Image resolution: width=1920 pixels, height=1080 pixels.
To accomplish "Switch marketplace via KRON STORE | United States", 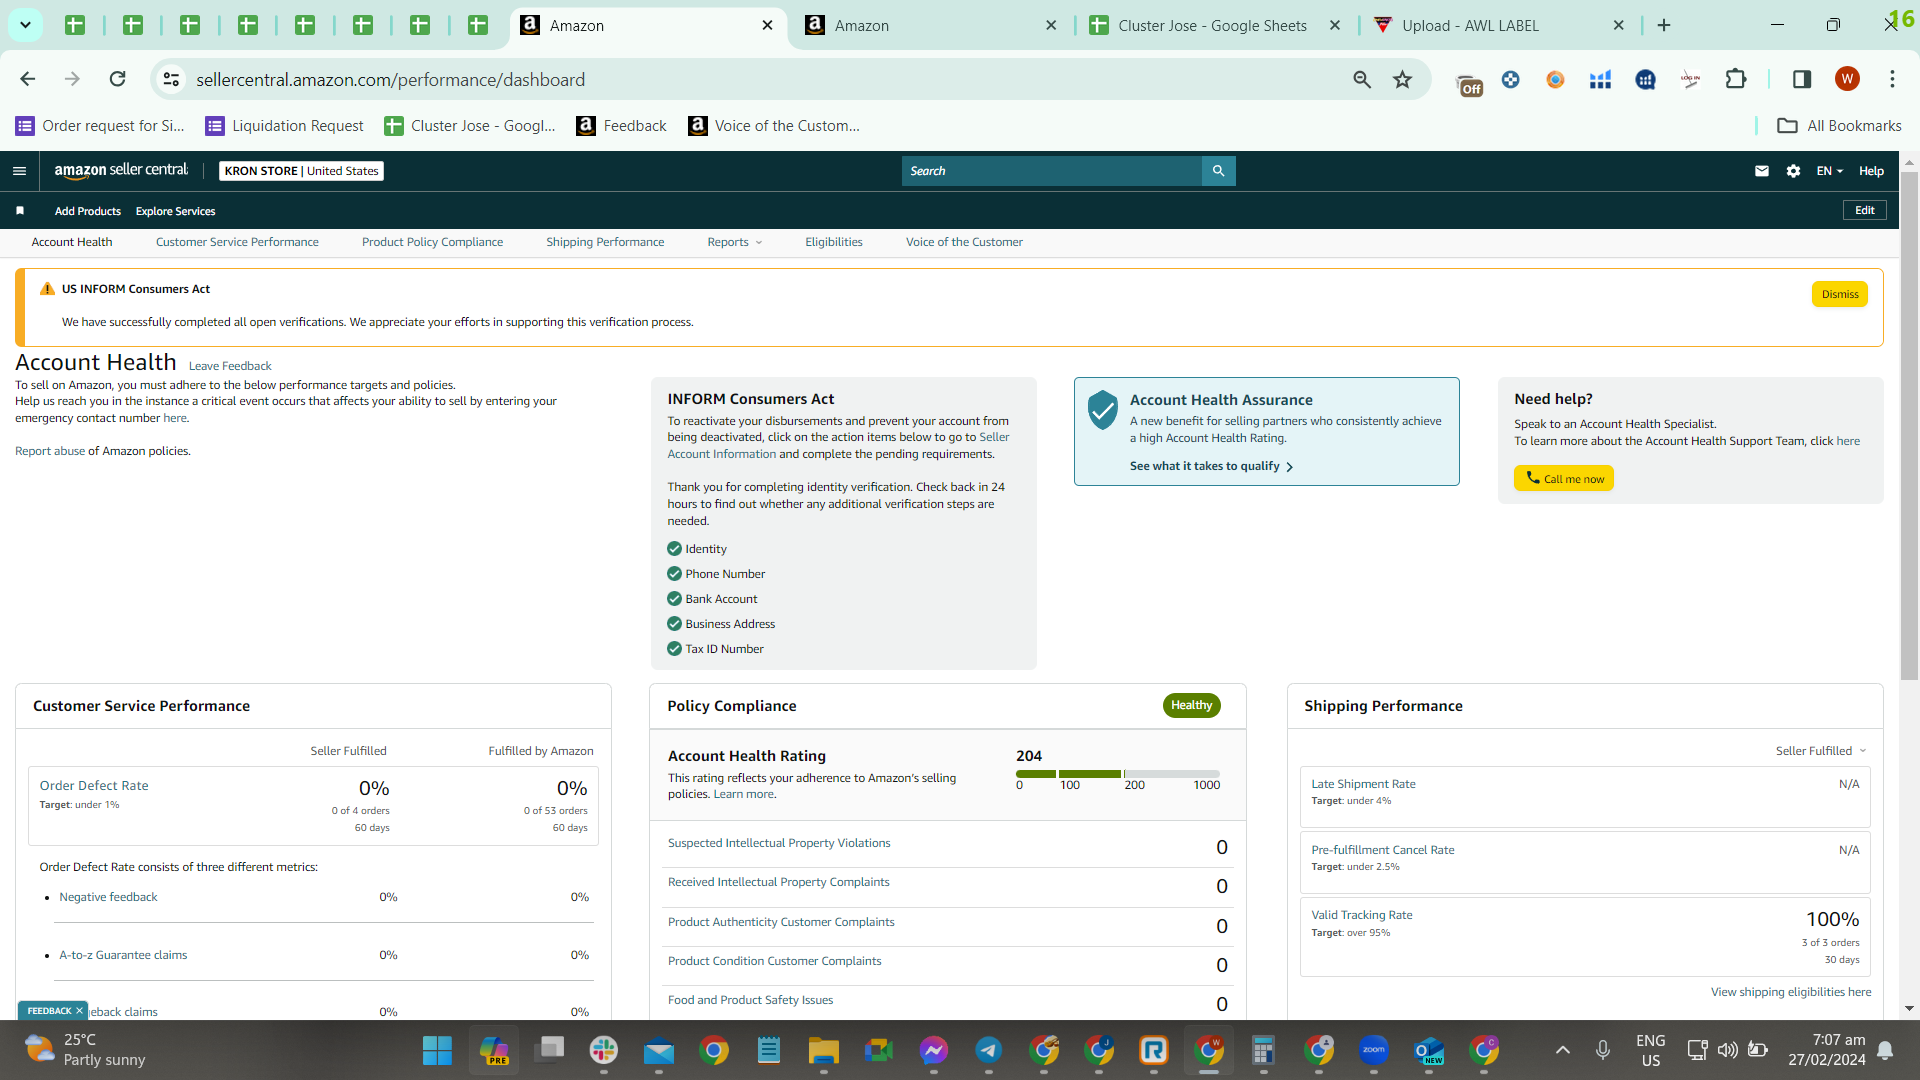I will (301, 171).
